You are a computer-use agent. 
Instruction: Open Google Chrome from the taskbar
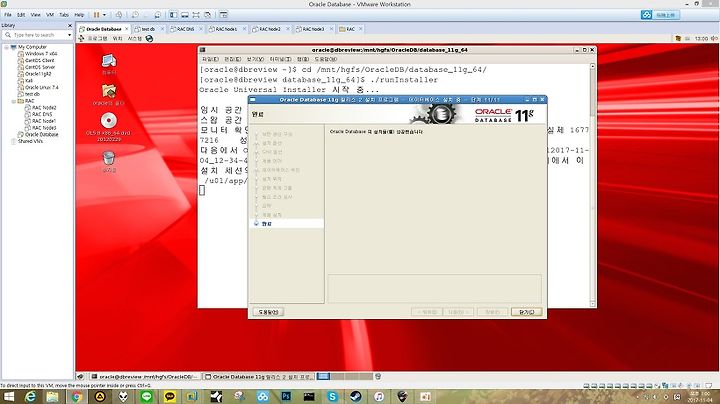pos(77,396)
